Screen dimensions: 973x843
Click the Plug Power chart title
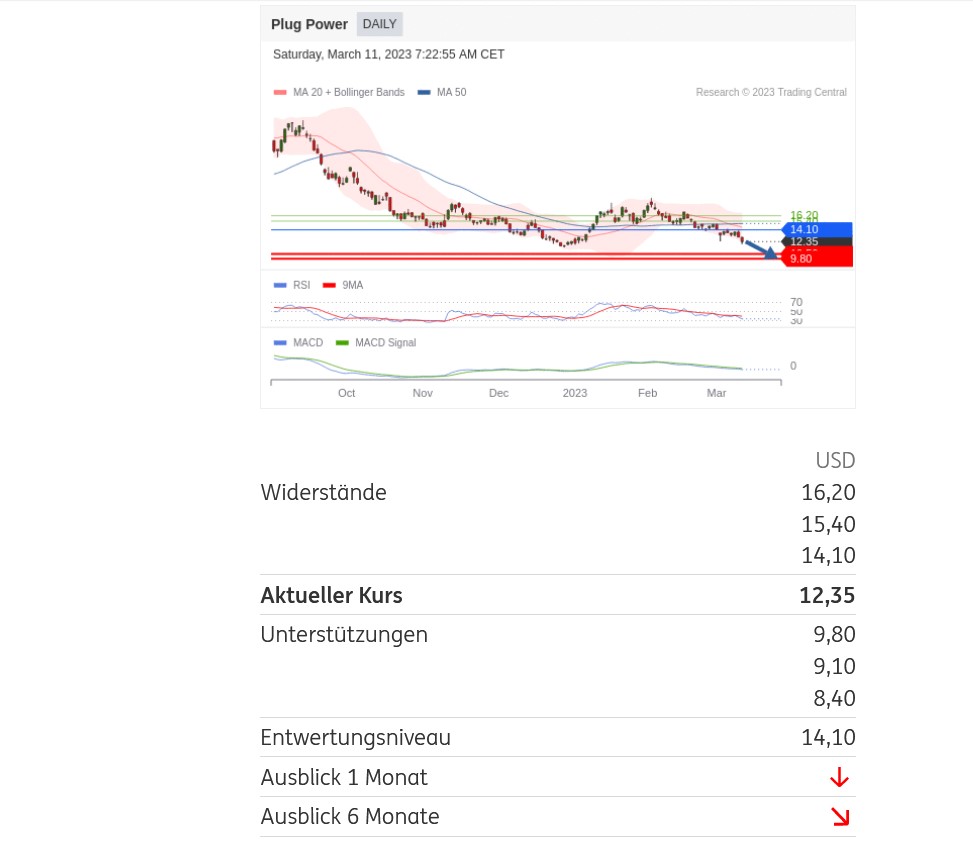(x=309, y=24)
